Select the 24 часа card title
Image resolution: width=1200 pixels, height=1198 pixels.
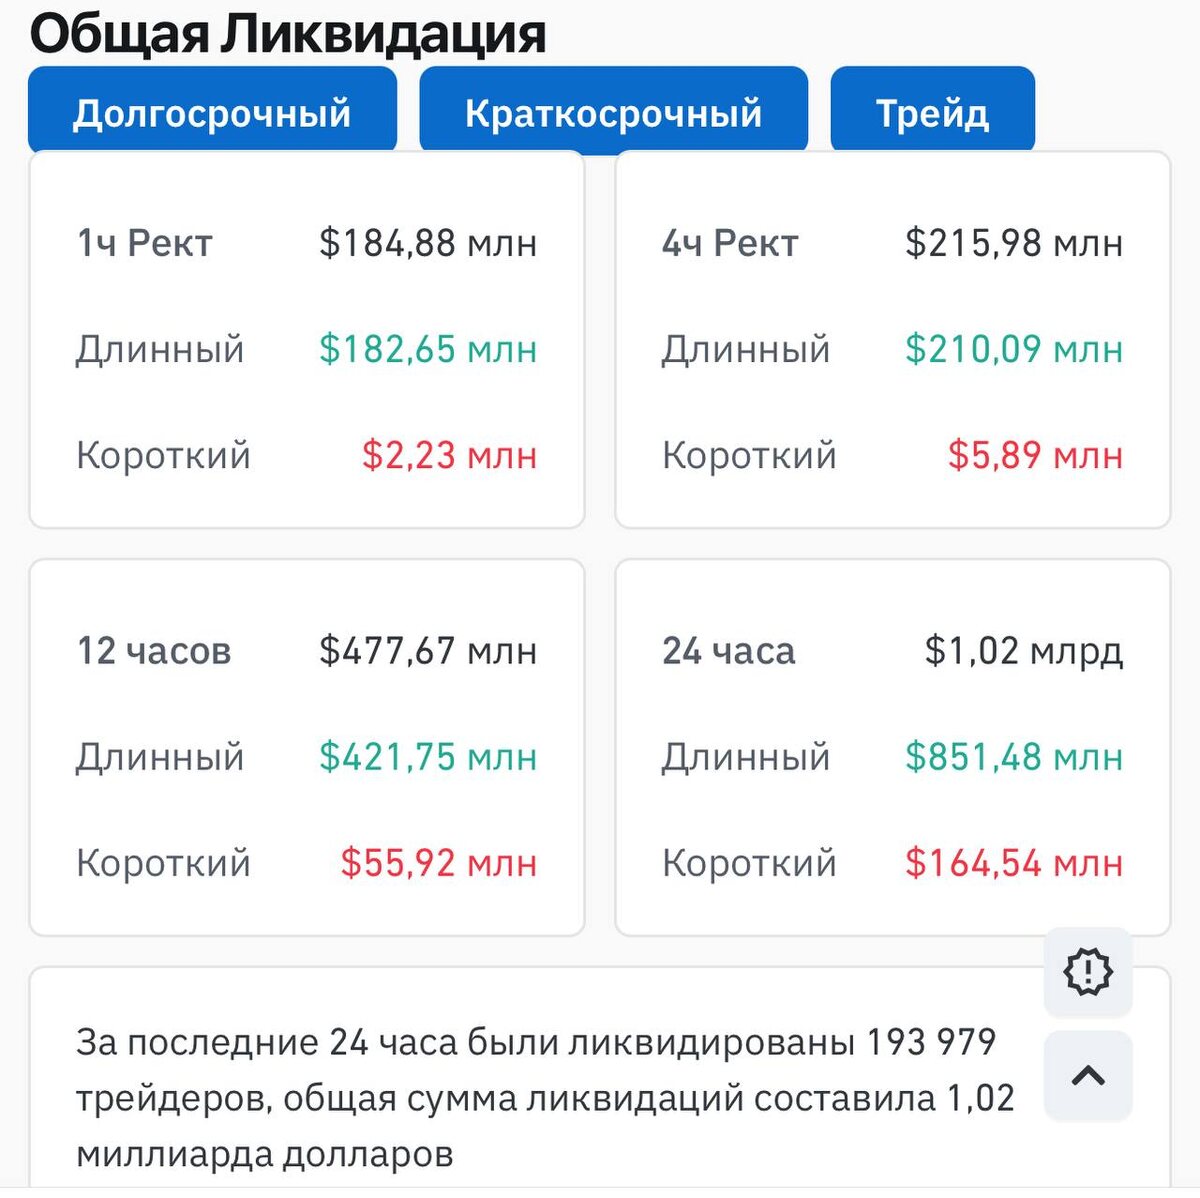pyautogui.click(x=729, y=651)
